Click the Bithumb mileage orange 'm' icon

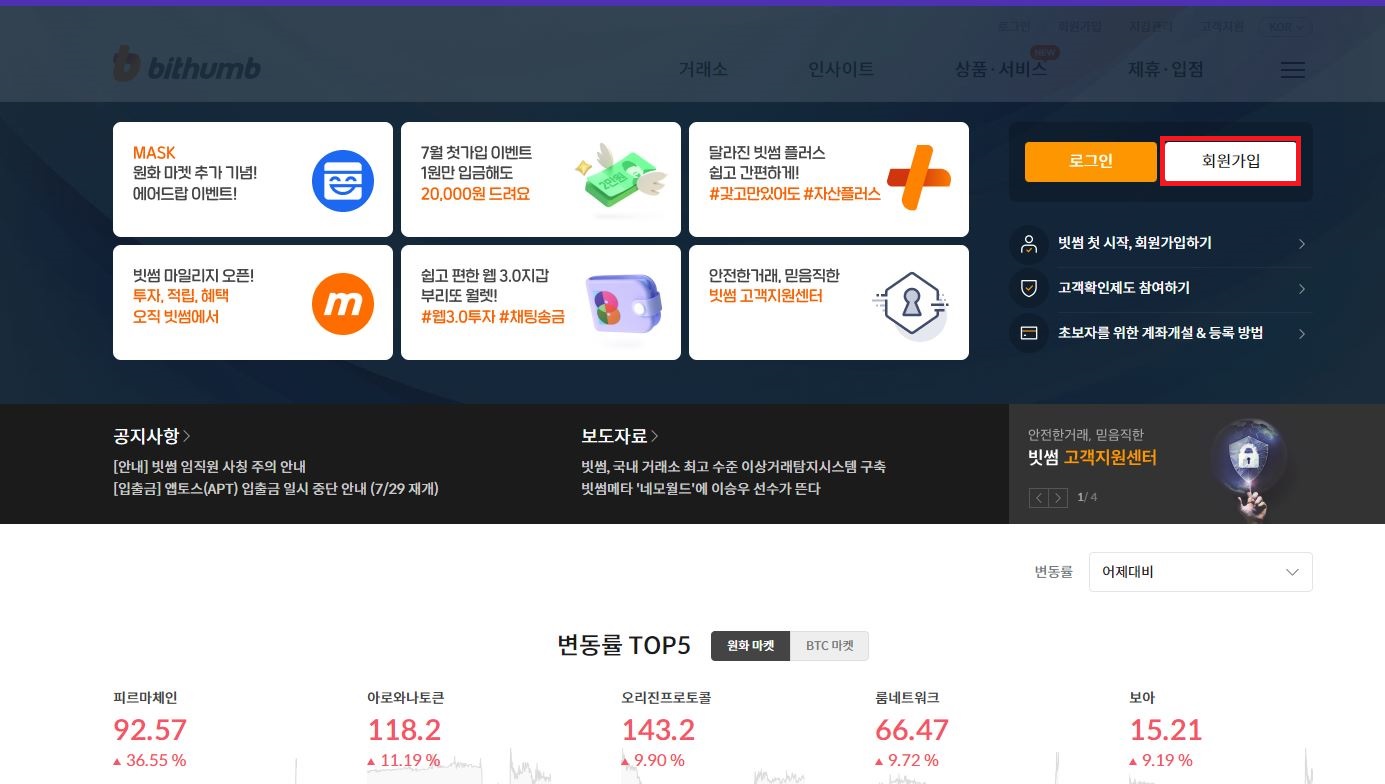click(343, 302)
